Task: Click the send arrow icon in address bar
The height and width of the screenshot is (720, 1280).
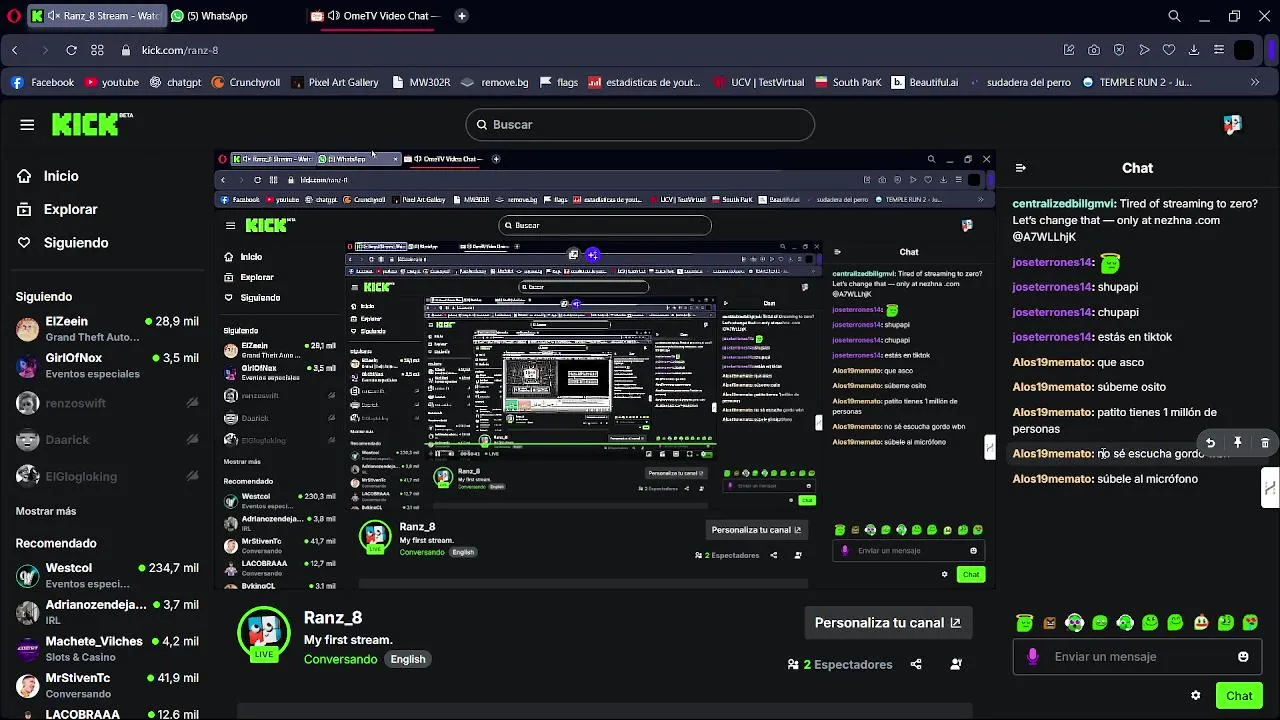Action: click(1144, 50)
